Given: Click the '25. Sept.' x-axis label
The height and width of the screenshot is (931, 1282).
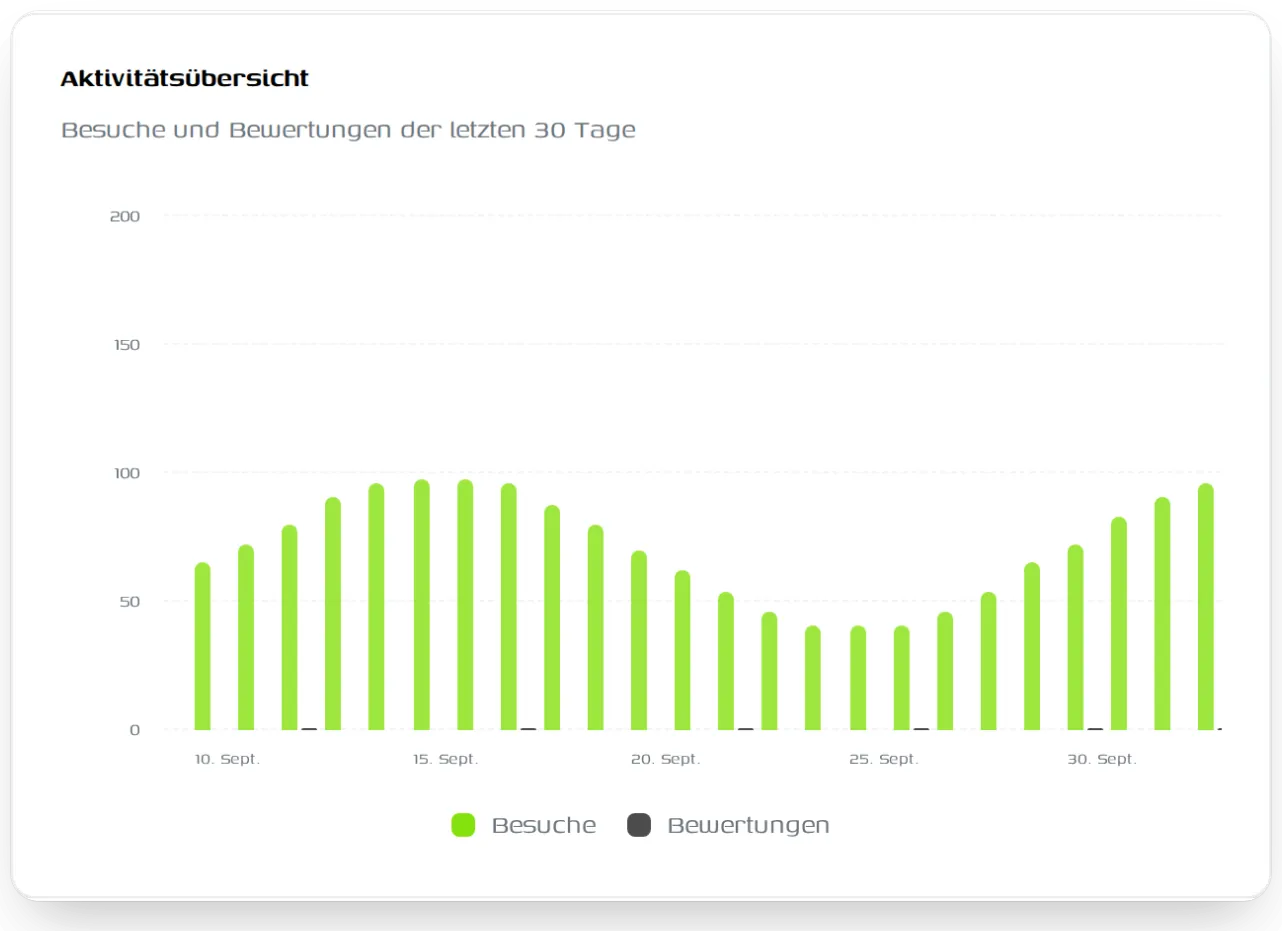Looking at the screenshot, I should [x=884, y=760].
